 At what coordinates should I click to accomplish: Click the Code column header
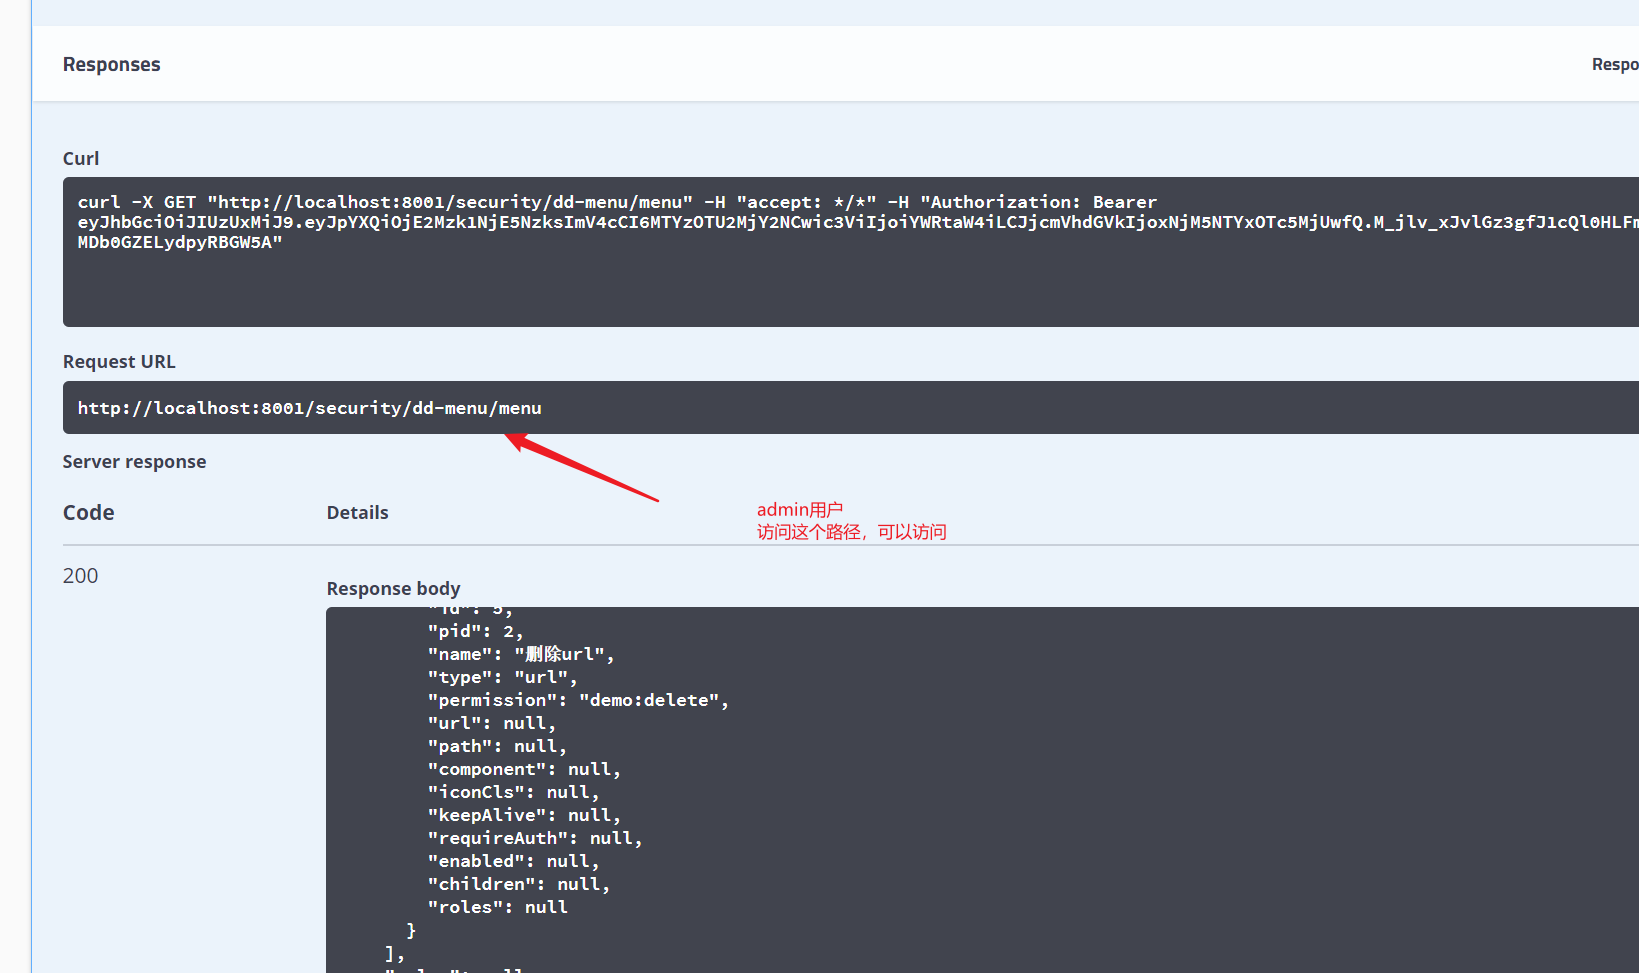tap(88, 512)
